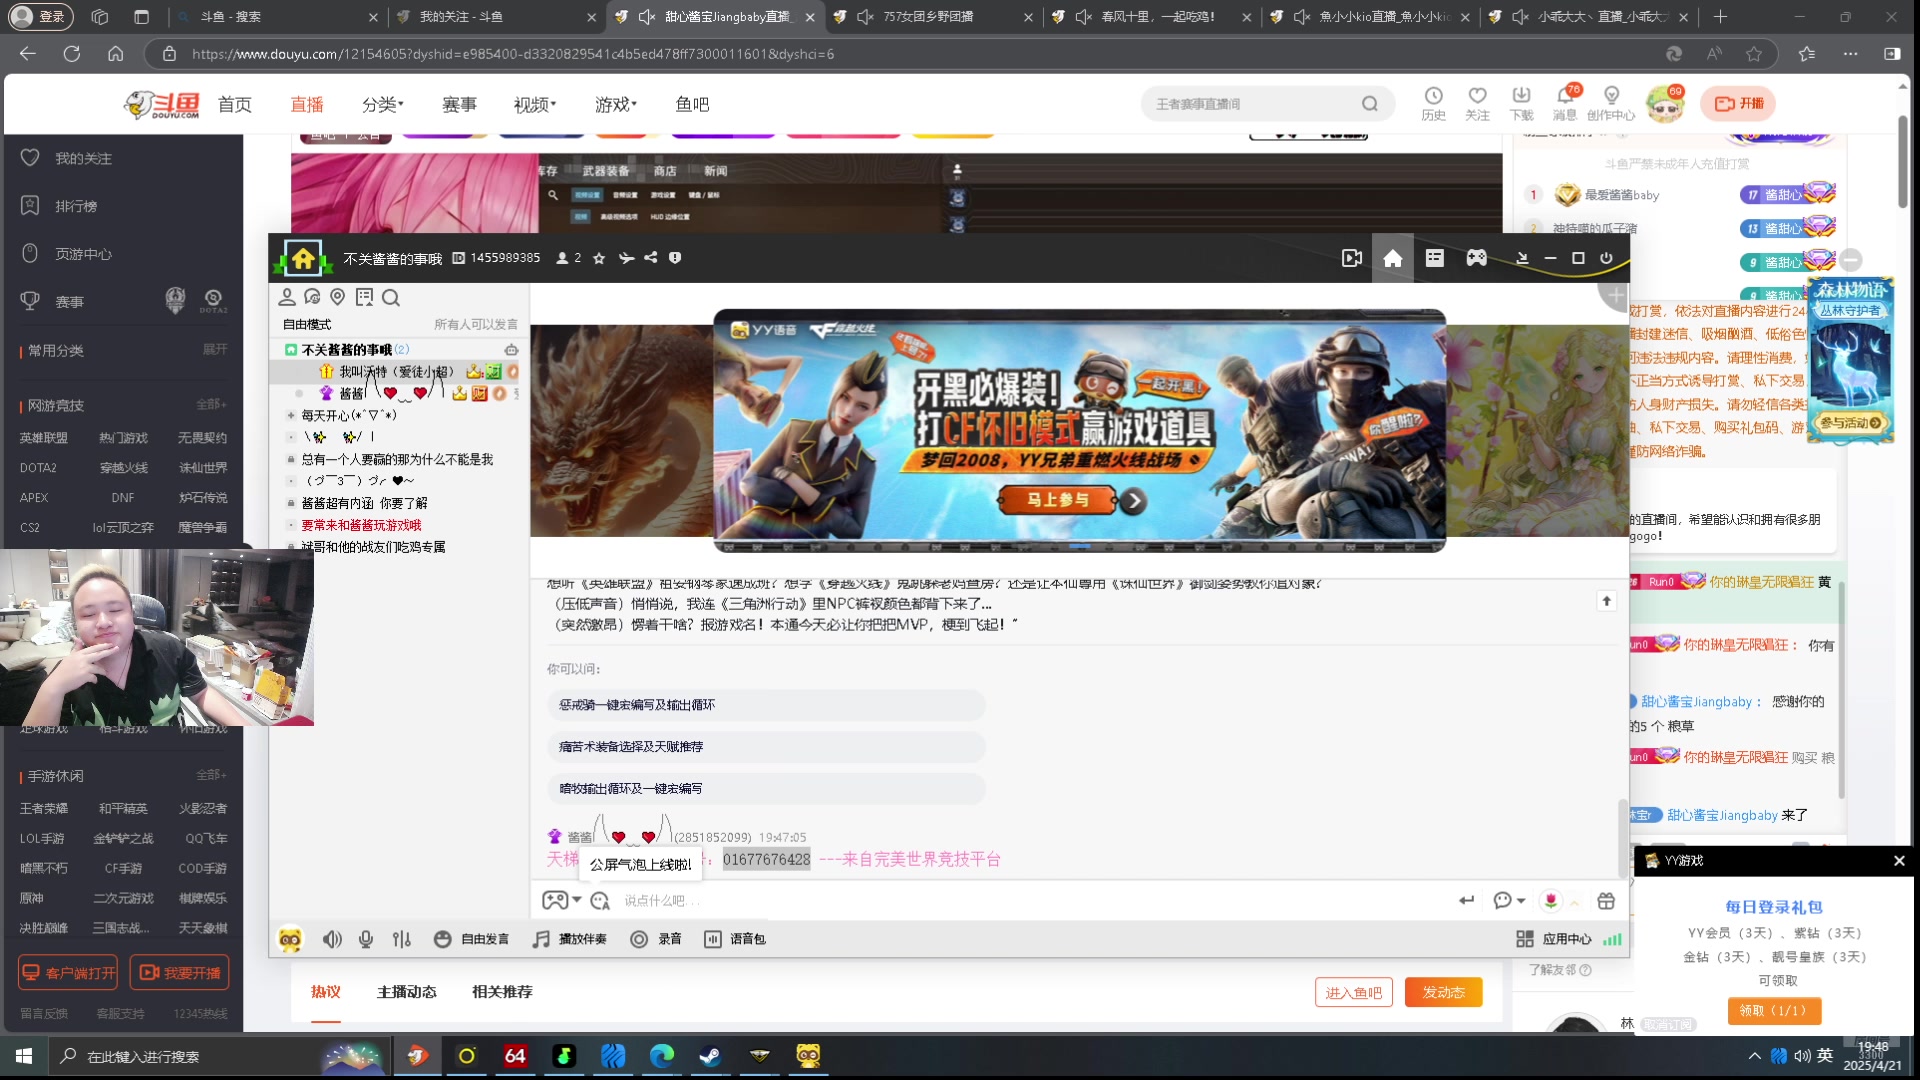
Task: Click the Douyu search magnifier icon
Action: point(1370,104)
